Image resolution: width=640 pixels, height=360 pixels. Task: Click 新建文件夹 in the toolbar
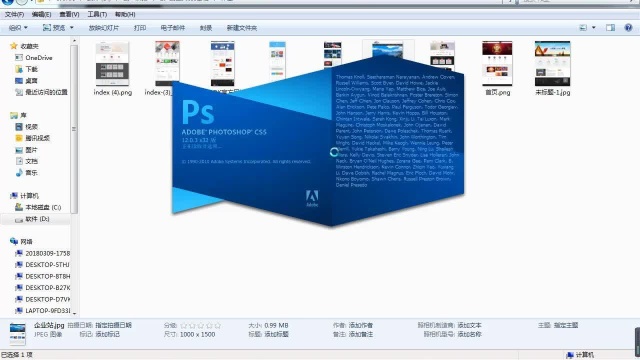click(x=242, y=28)
